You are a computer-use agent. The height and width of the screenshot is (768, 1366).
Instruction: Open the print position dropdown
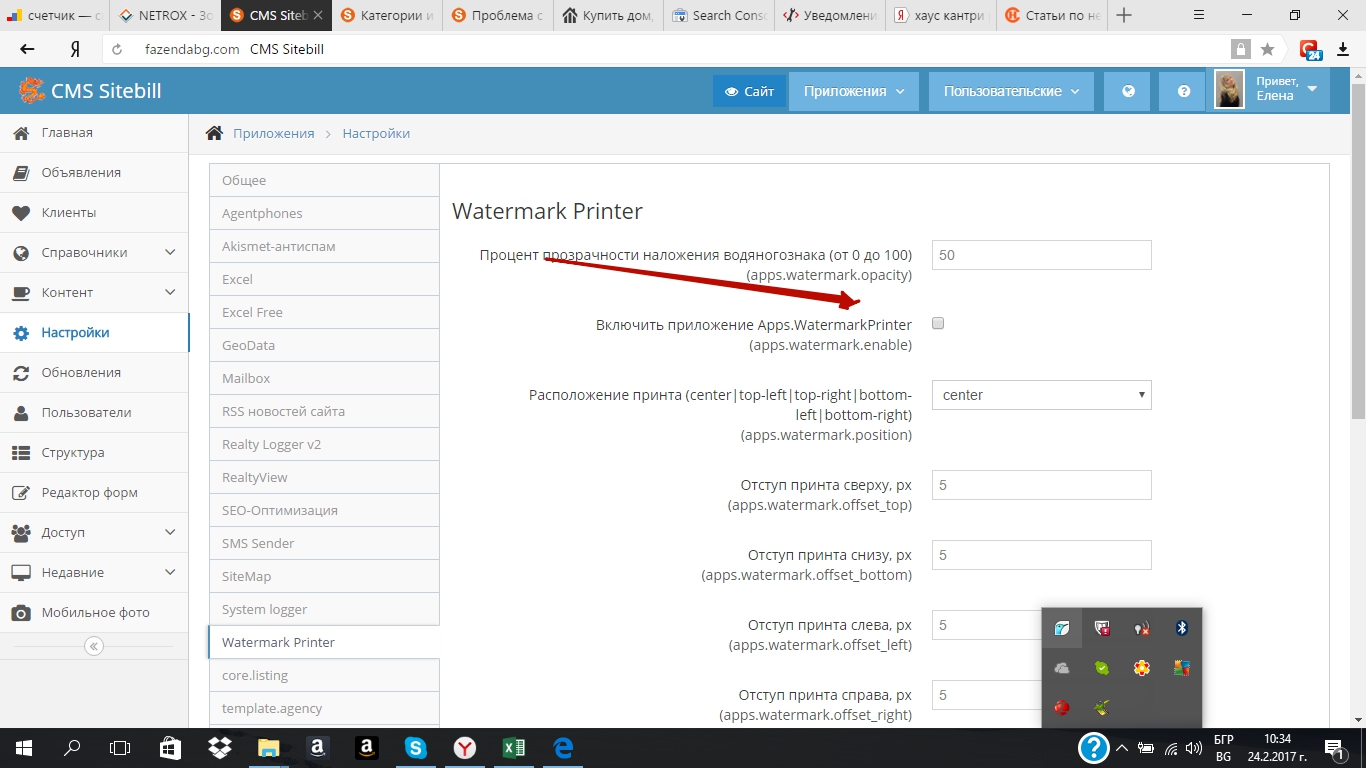click(x=1041, y=395)
